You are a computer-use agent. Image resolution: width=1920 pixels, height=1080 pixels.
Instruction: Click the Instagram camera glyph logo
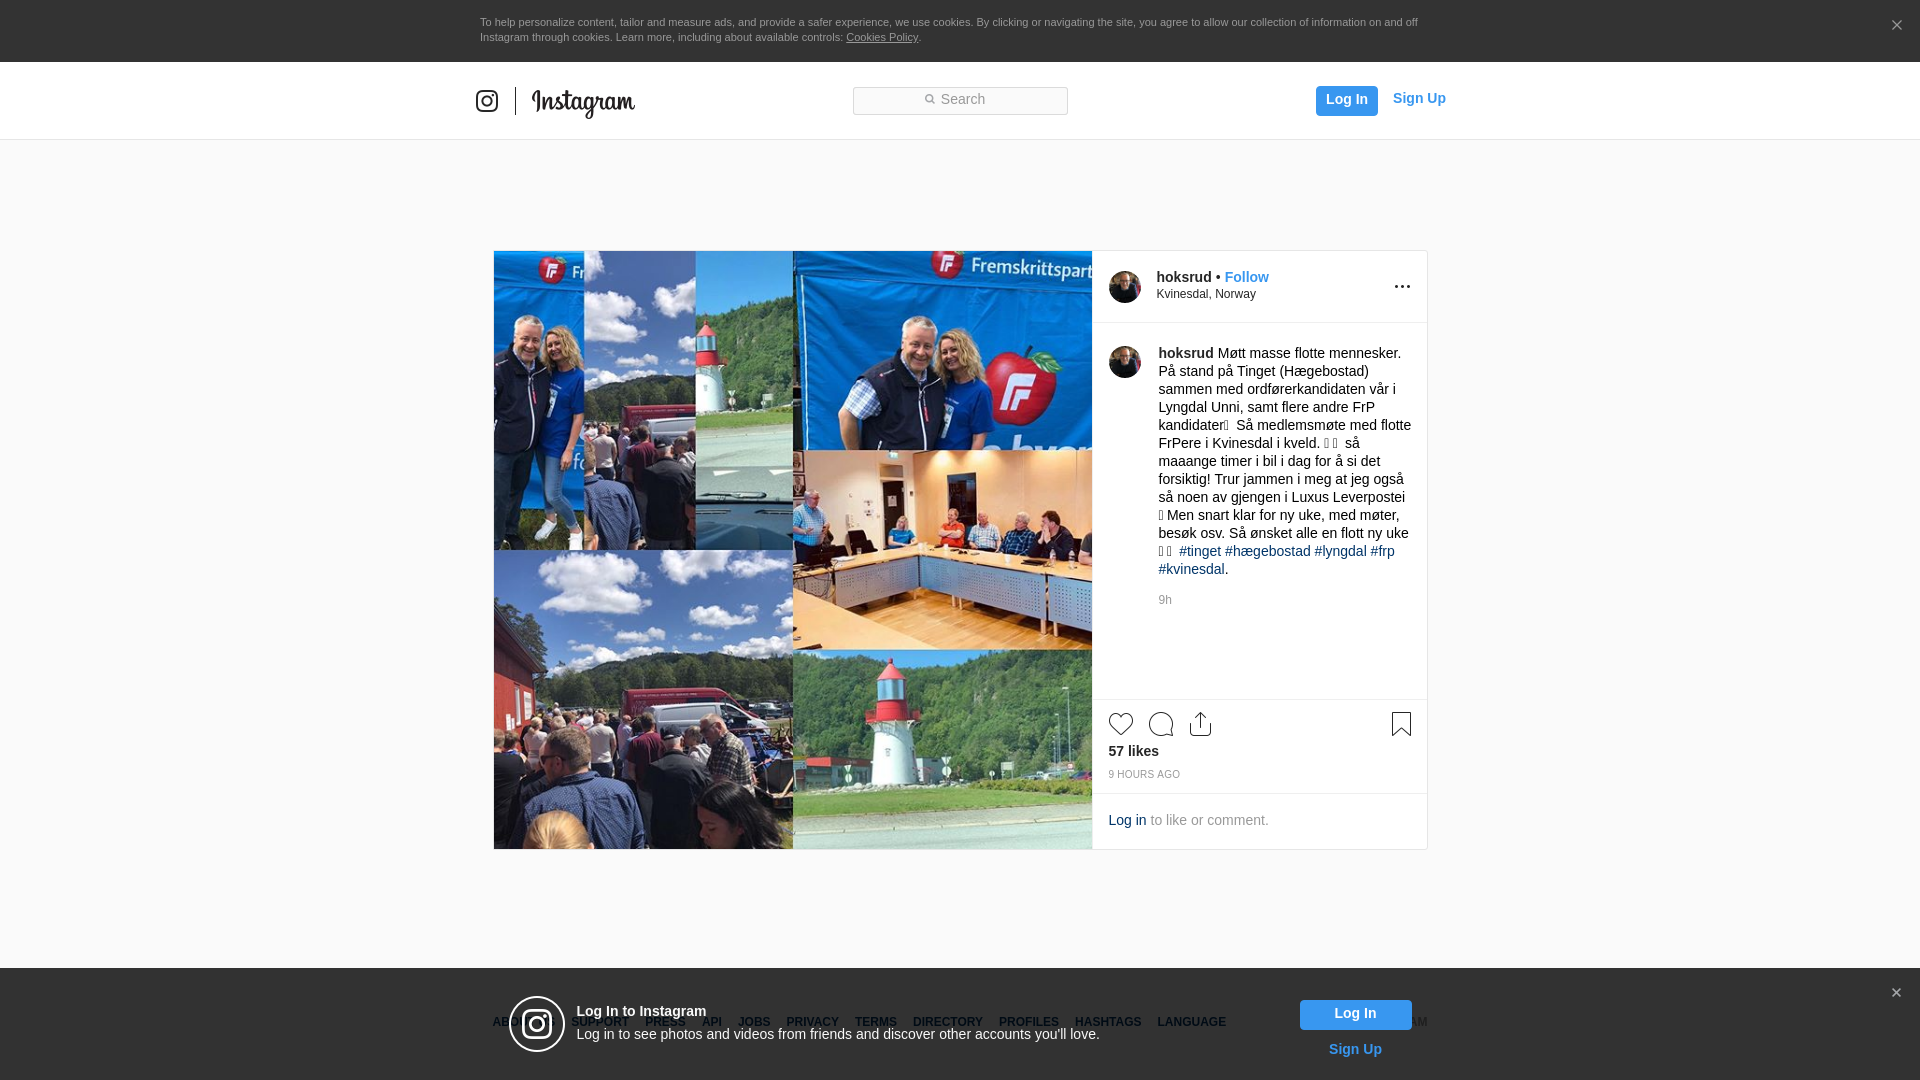point(487,101)
